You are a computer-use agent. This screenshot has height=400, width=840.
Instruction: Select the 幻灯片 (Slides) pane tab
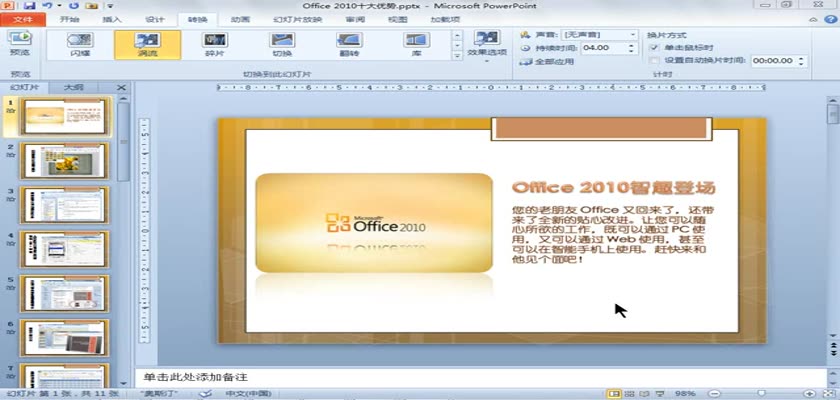(24, 88)
